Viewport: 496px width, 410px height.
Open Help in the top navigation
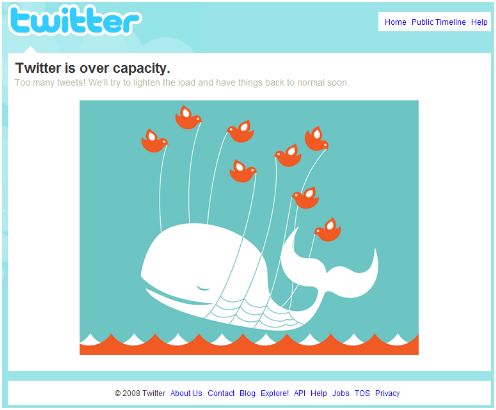[x=479, y=22]
